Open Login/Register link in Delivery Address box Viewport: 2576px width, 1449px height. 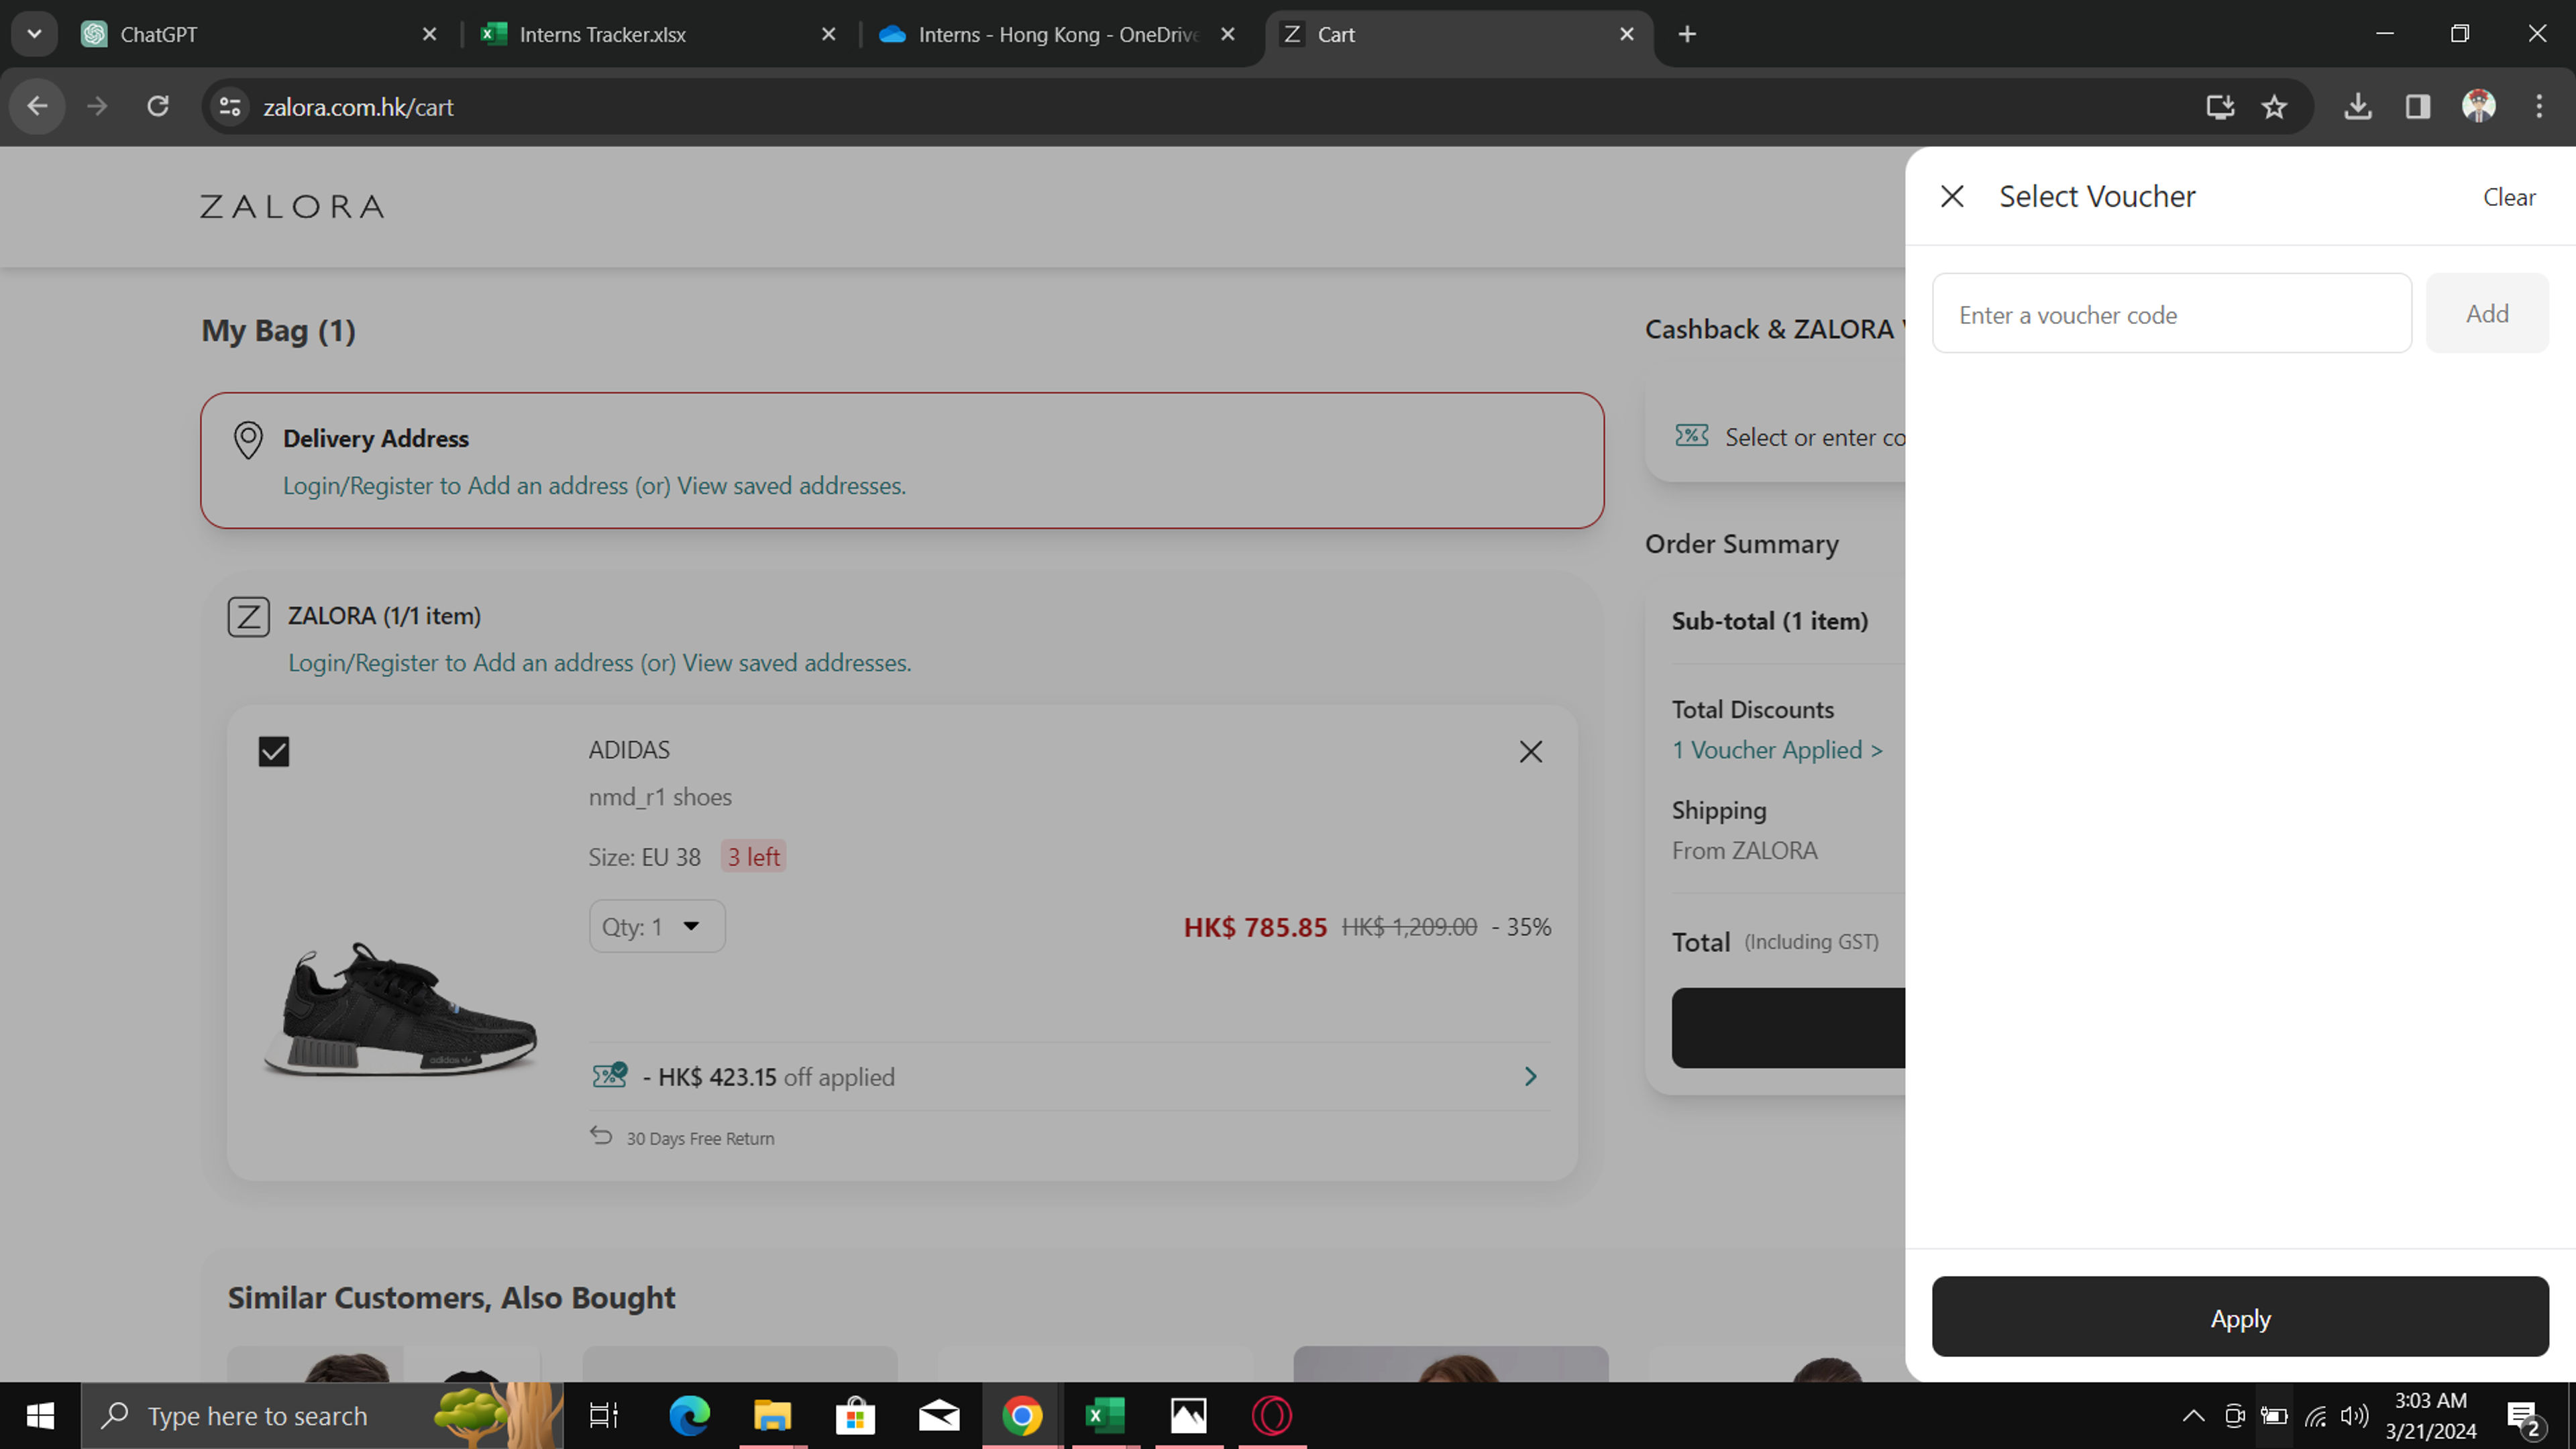[594, 486]
